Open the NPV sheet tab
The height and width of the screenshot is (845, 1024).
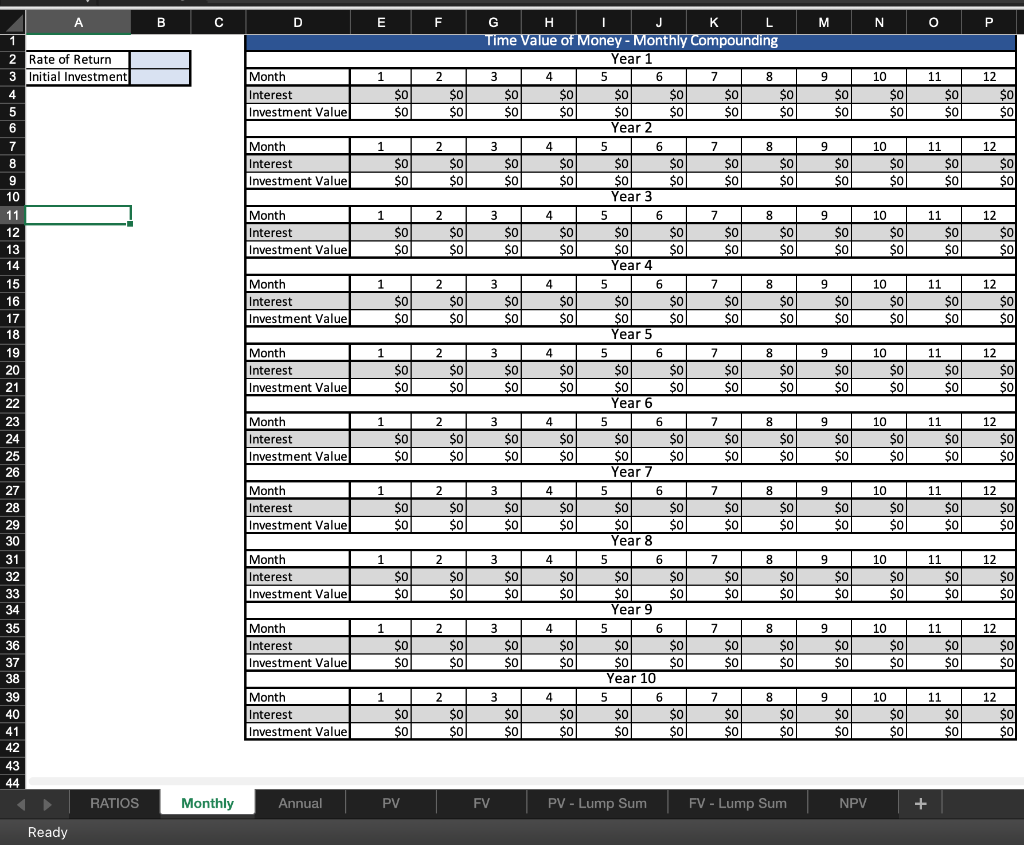coord(852,803)
